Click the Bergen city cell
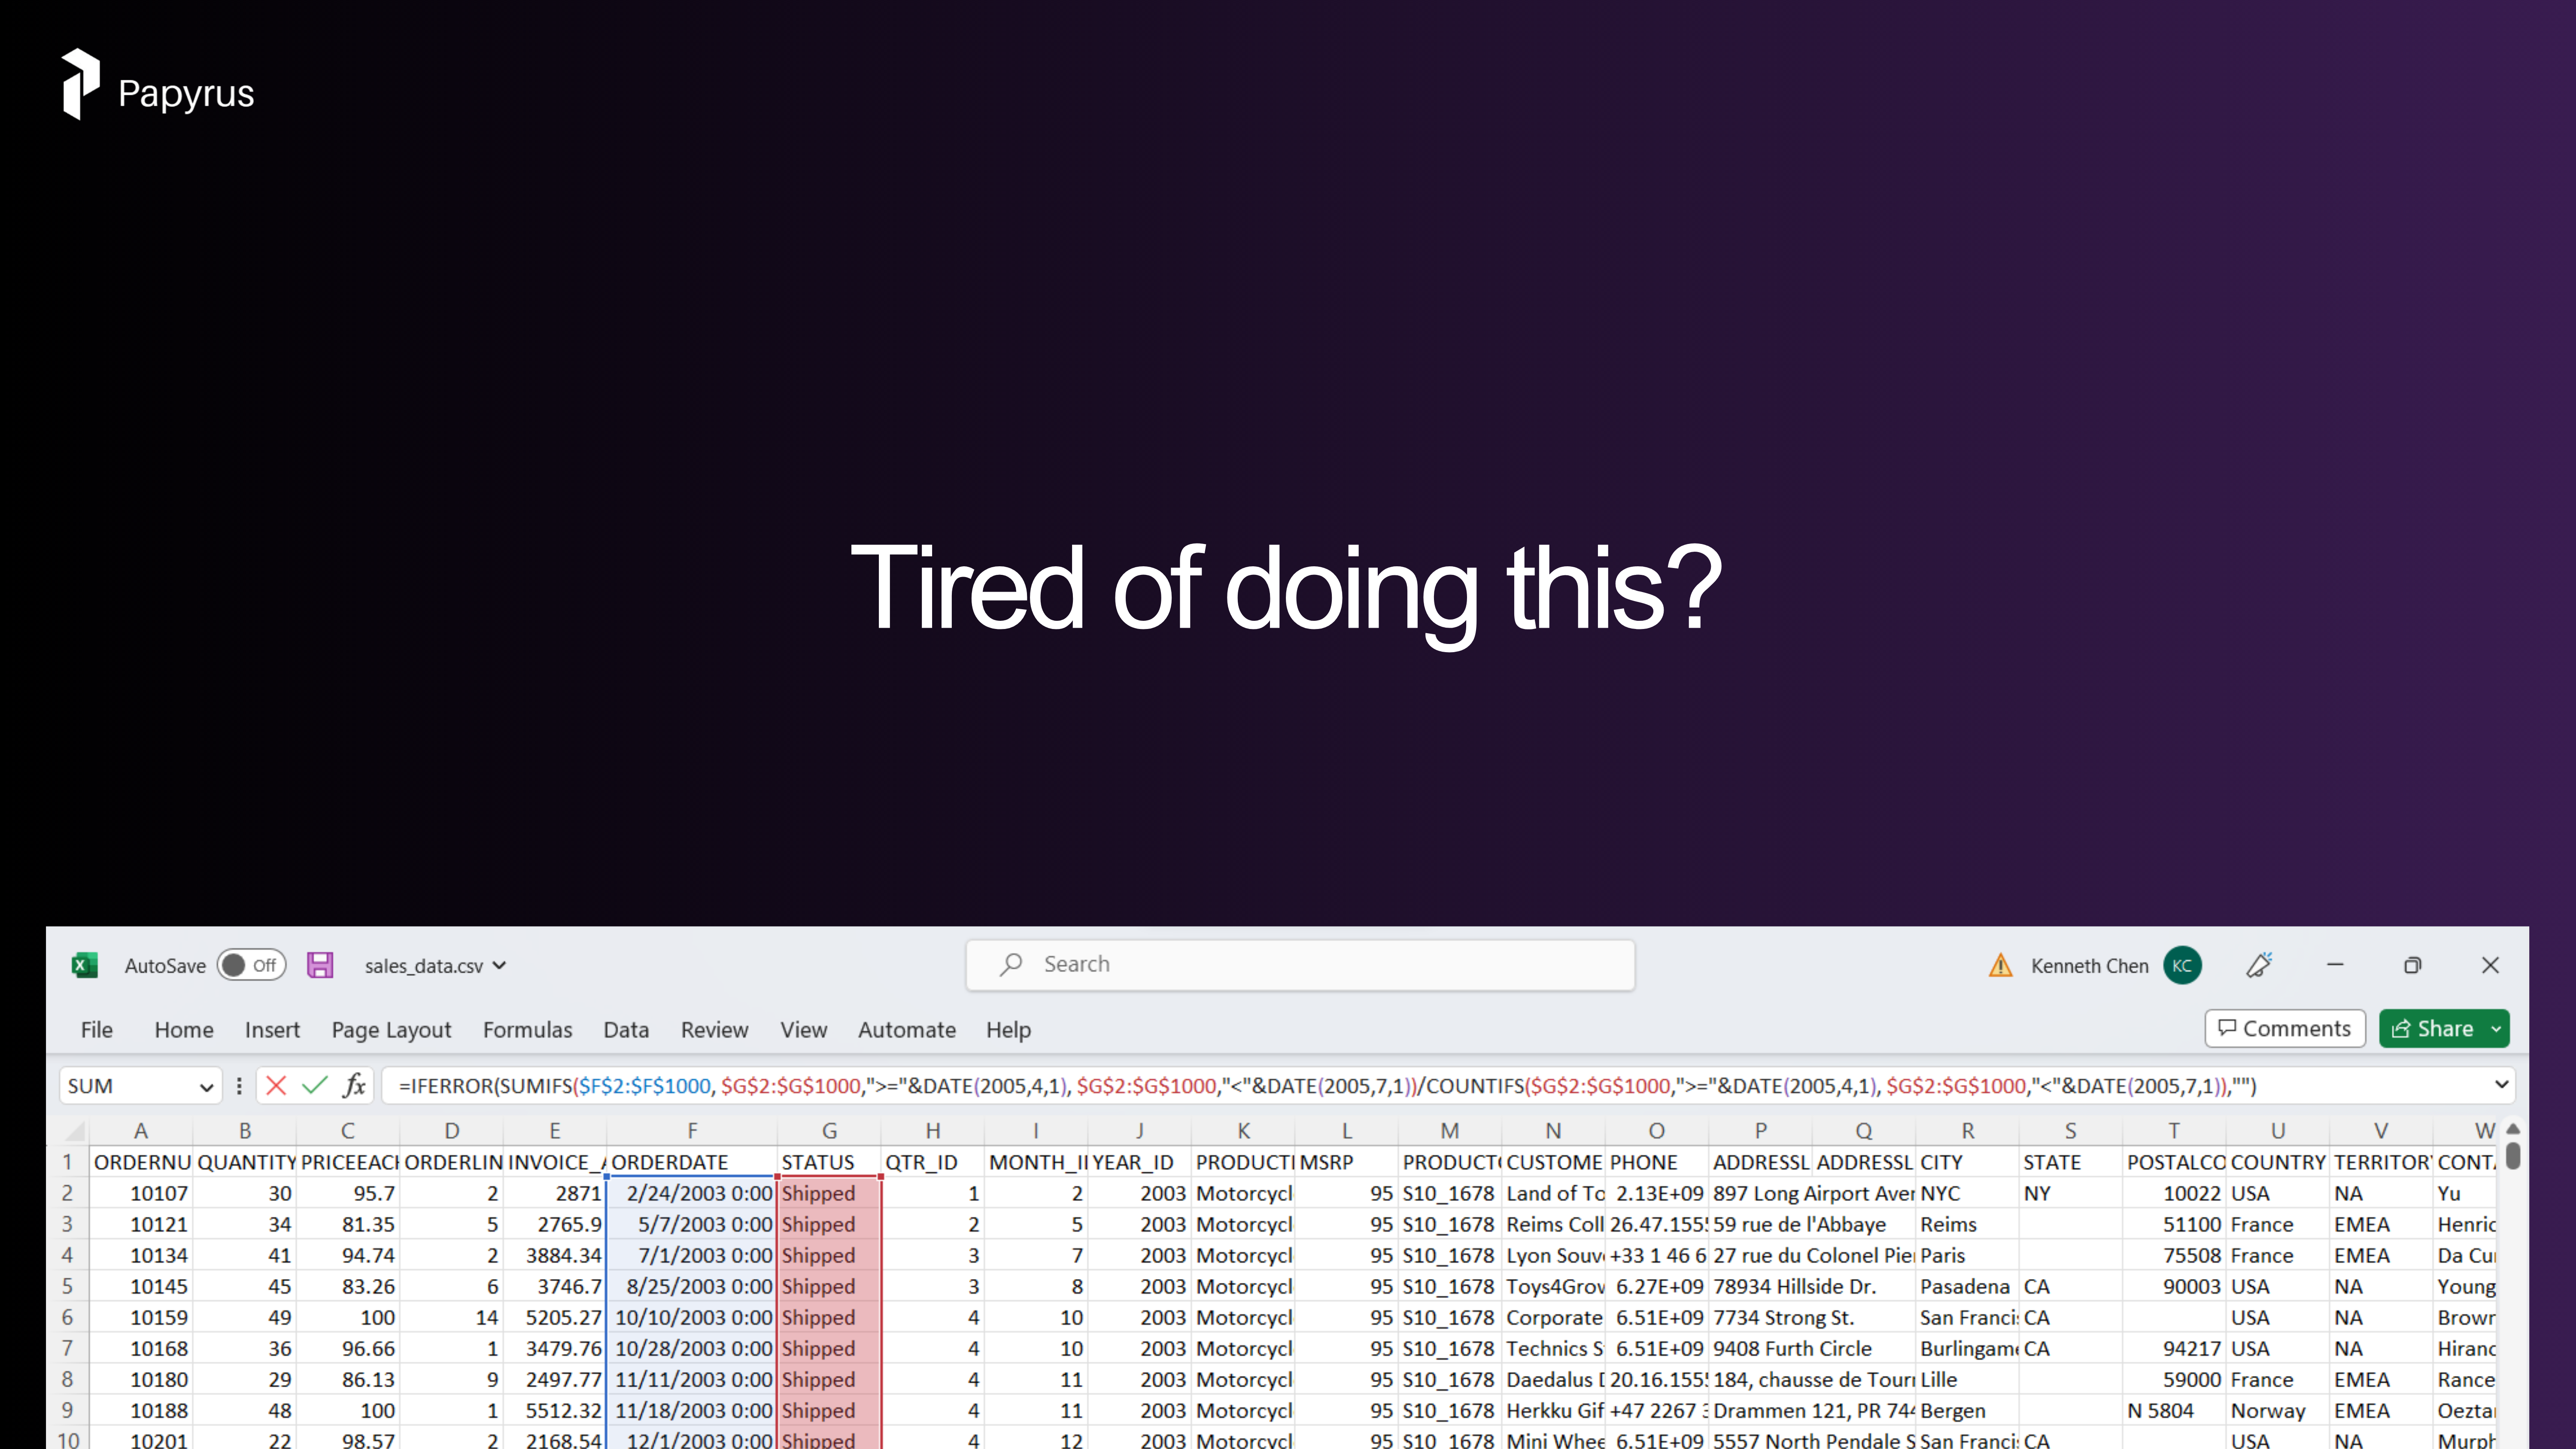The width and height of the screenshot is (2576, 1449). click(1967, 1410)
